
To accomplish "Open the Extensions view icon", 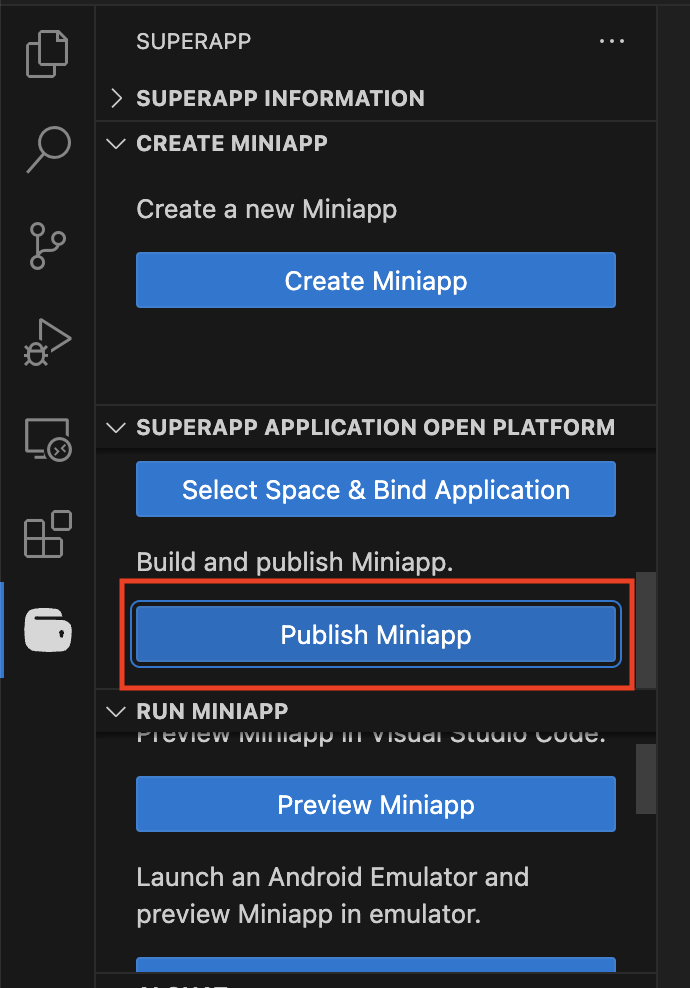I will tap(48, 534).
